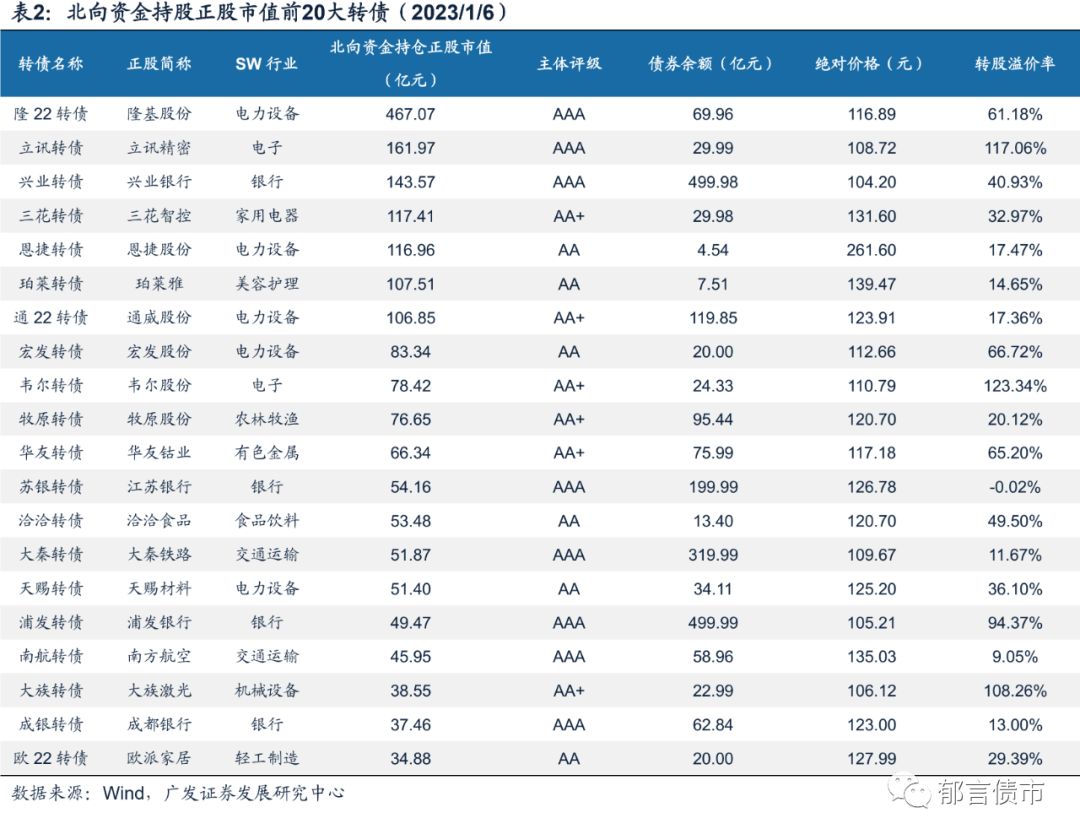The image size is (1080, 840).
Task: Click the 108.26% premium rate cell
Action: (x=1015, y=691)
